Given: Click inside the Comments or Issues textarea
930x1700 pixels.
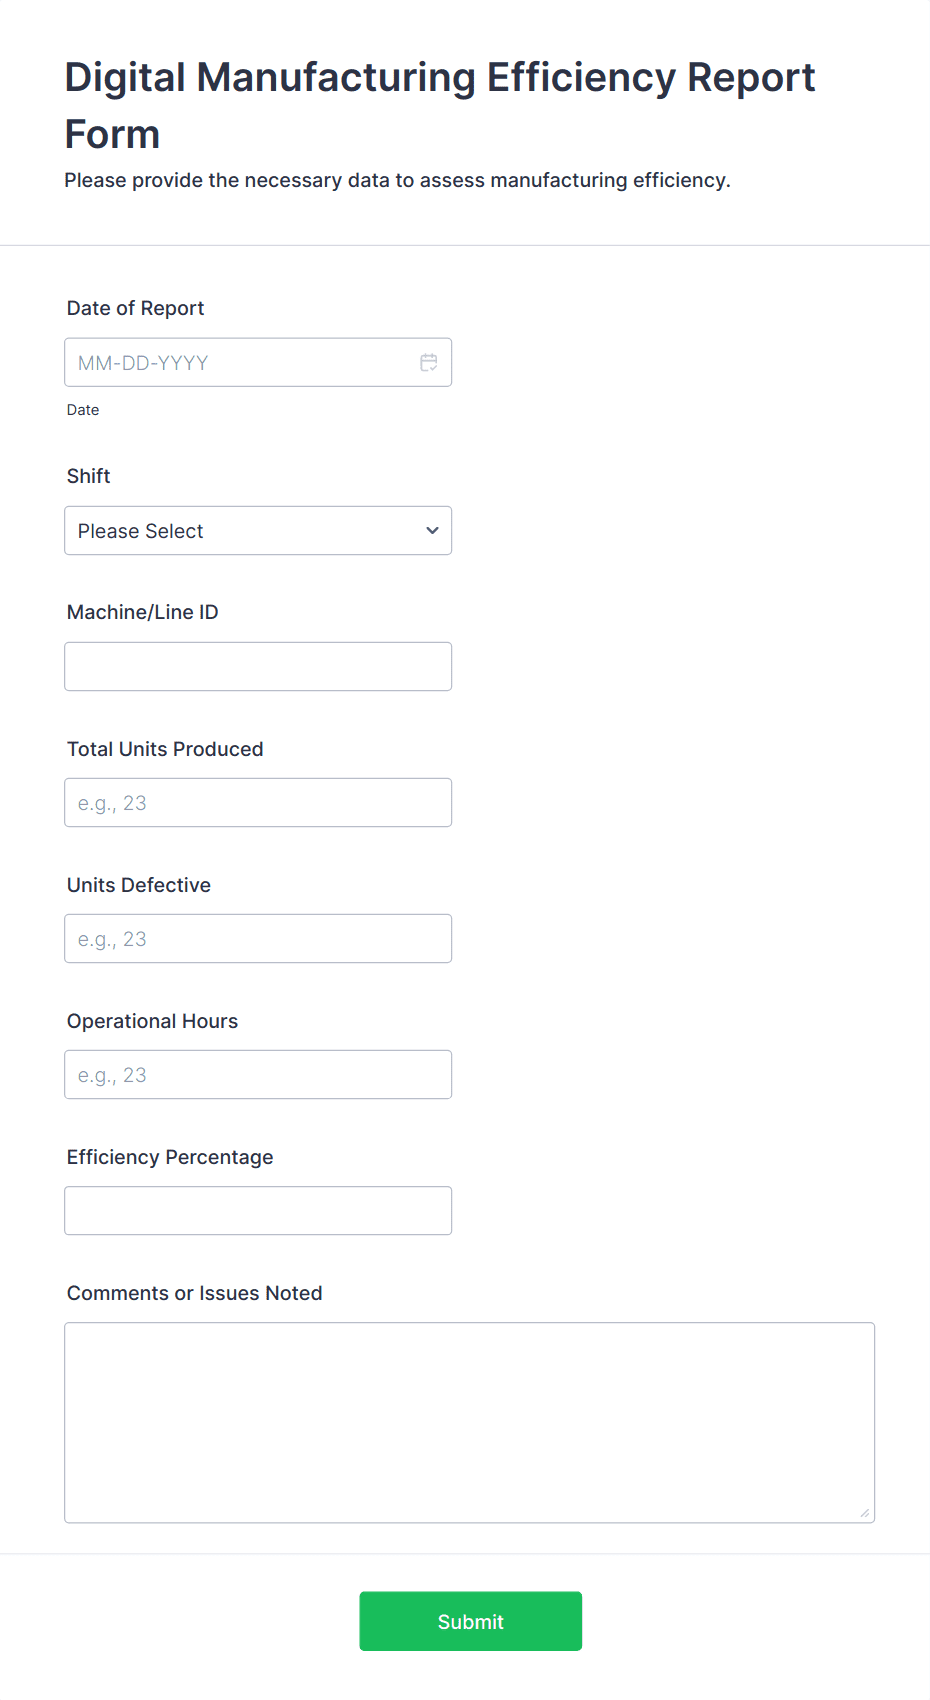Looking at the screenshot, I should [x=469, y=1422].
